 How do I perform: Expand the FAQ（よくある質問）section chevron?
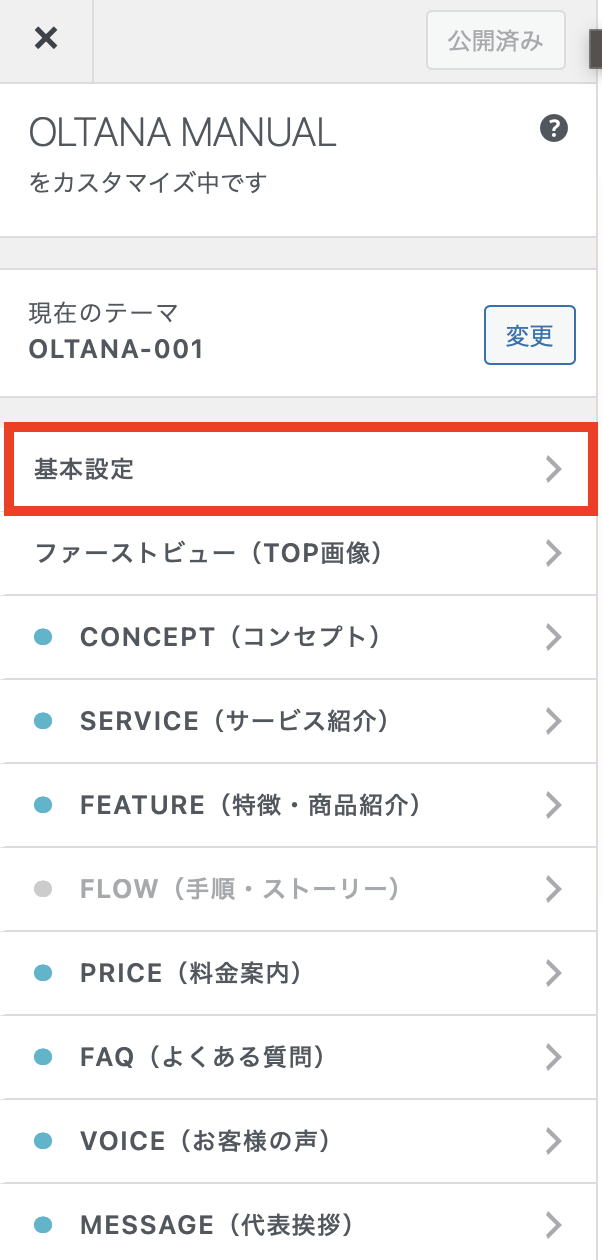554,1057
